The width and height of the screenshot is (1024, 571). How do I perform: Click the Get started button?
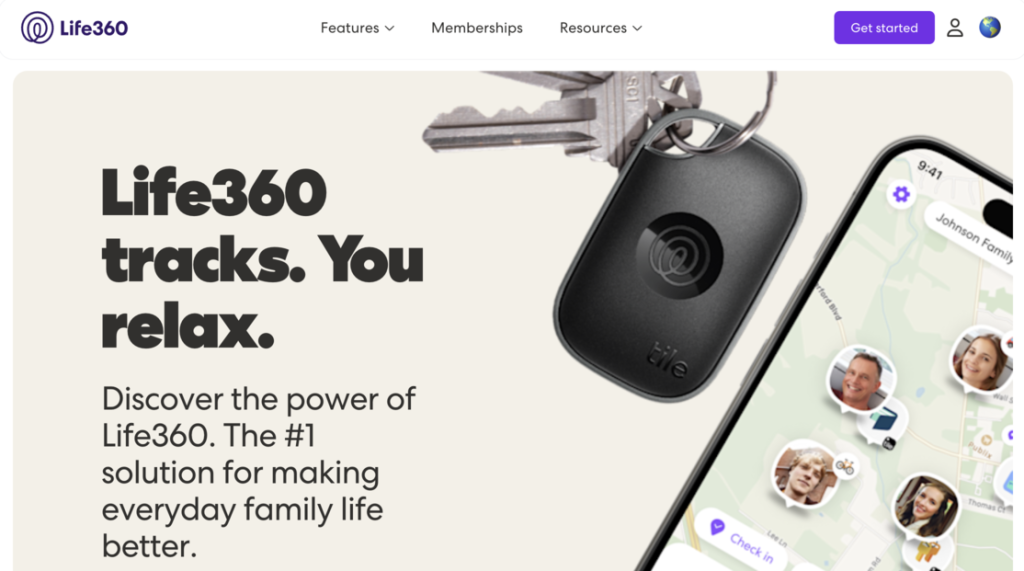(x=884, y=27)
